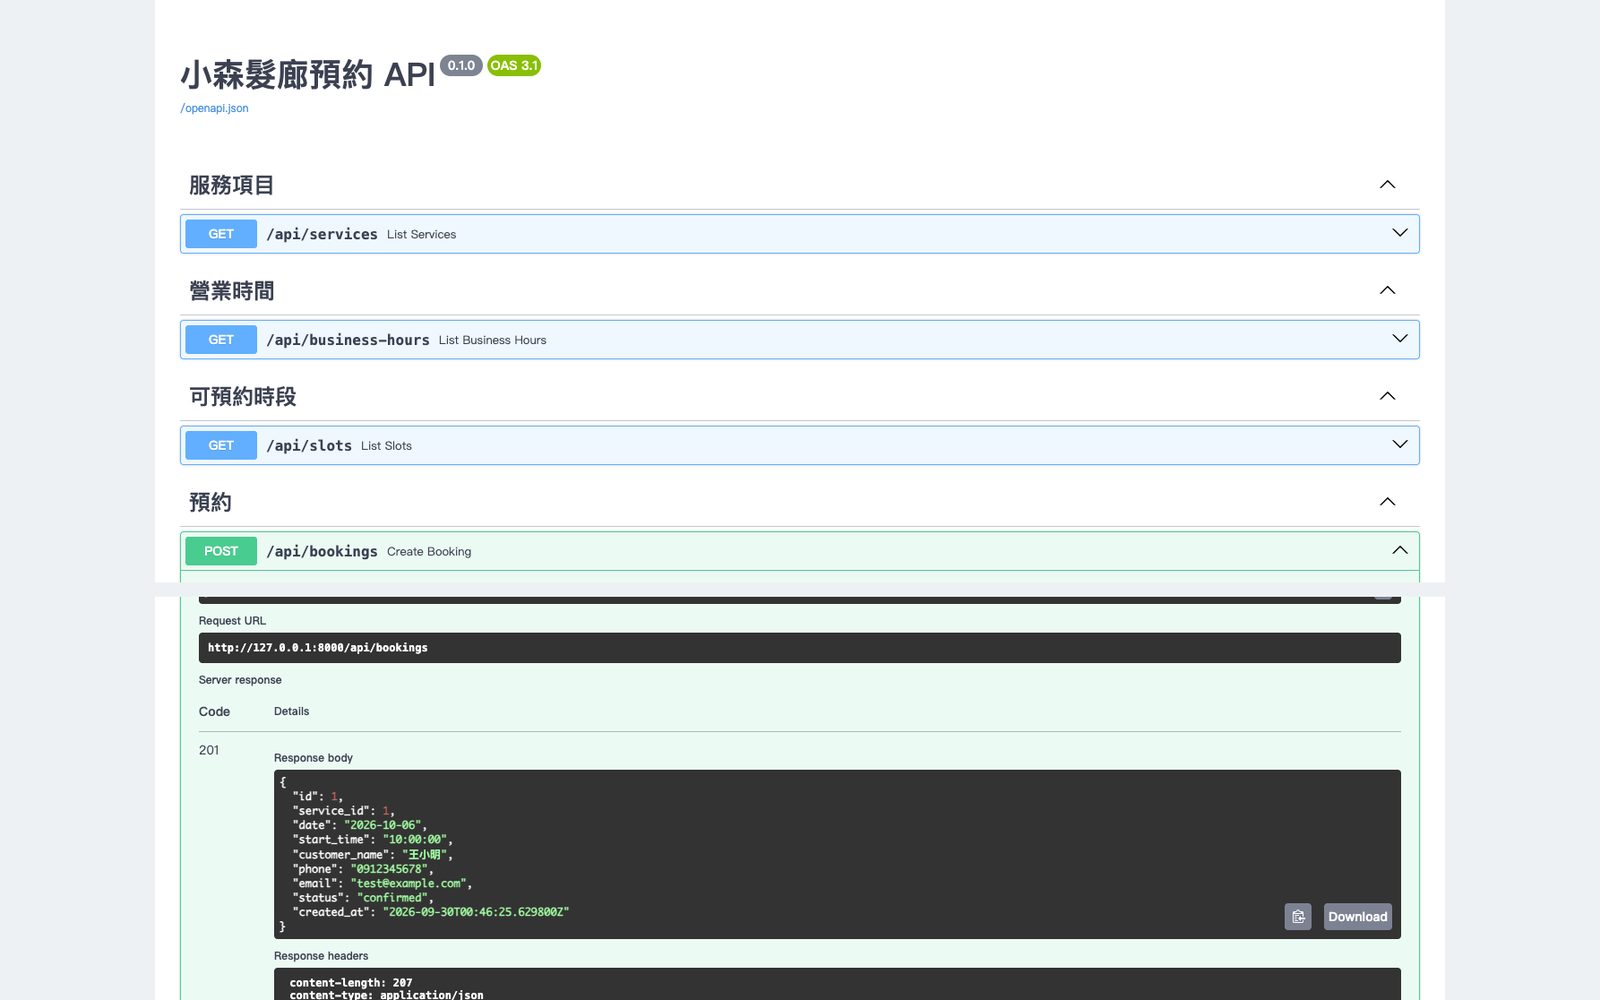The height and width of the screenshot is (1000, 1600).
Task: Open the /openapi.json link
Action: [214, 108]
